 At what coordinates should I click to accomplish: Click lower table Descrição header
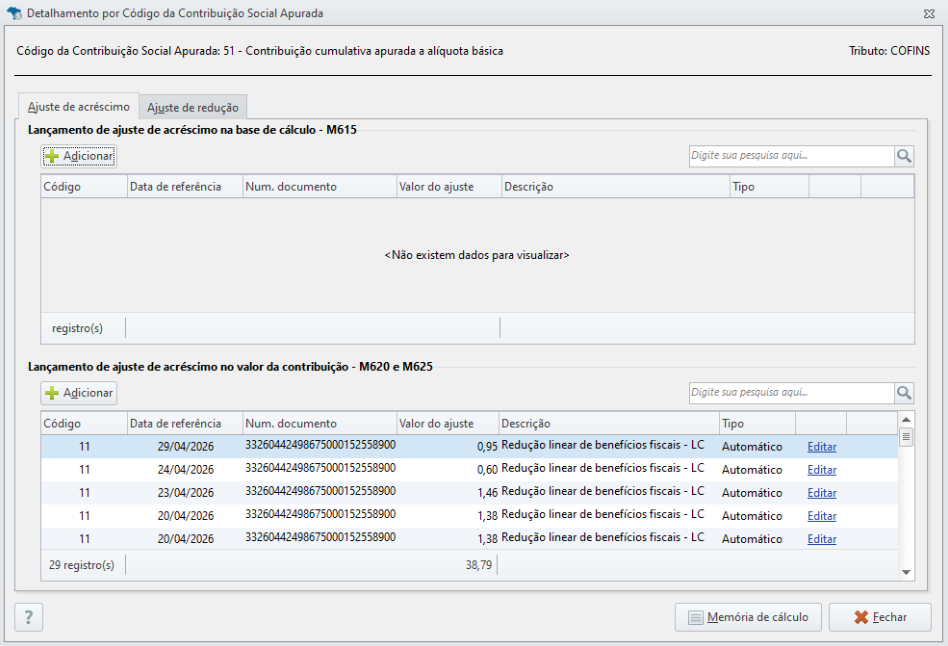click(x=609, y=423)
